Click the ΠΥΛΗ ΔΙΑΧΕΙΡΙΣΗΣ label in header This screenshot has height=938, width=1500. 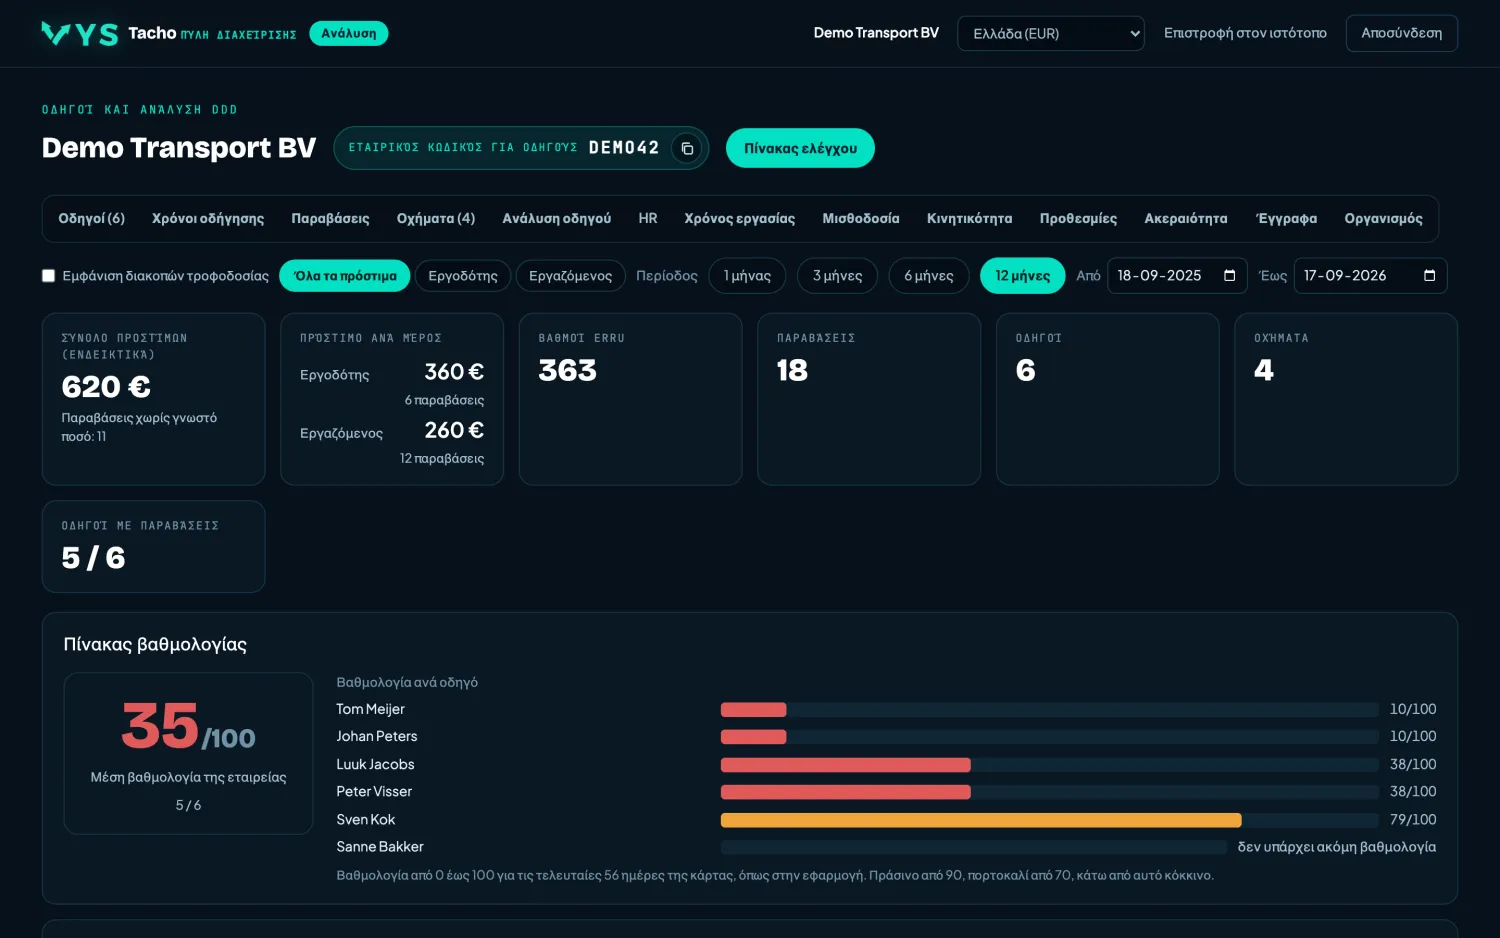point(239,35)
